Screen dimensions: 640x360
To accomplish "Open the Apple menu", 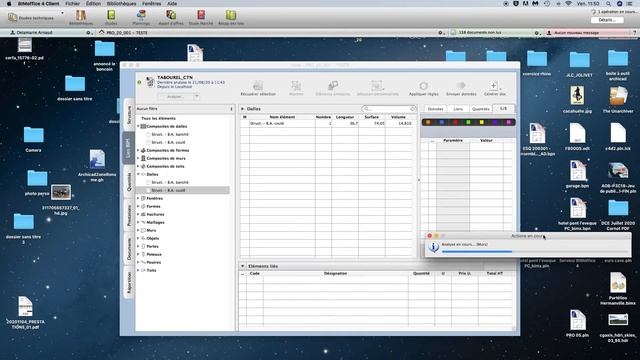I will (x=9, y=4).
